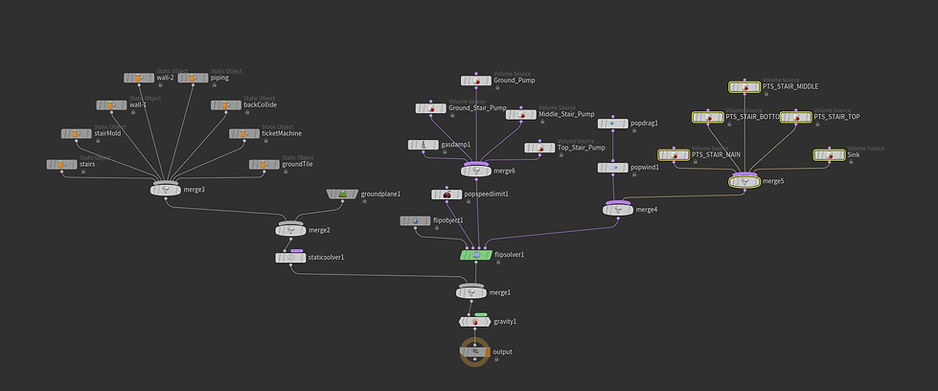The image size is (938, 391).
Task: Select the merge3 node icon
Action: coord(165,190)
